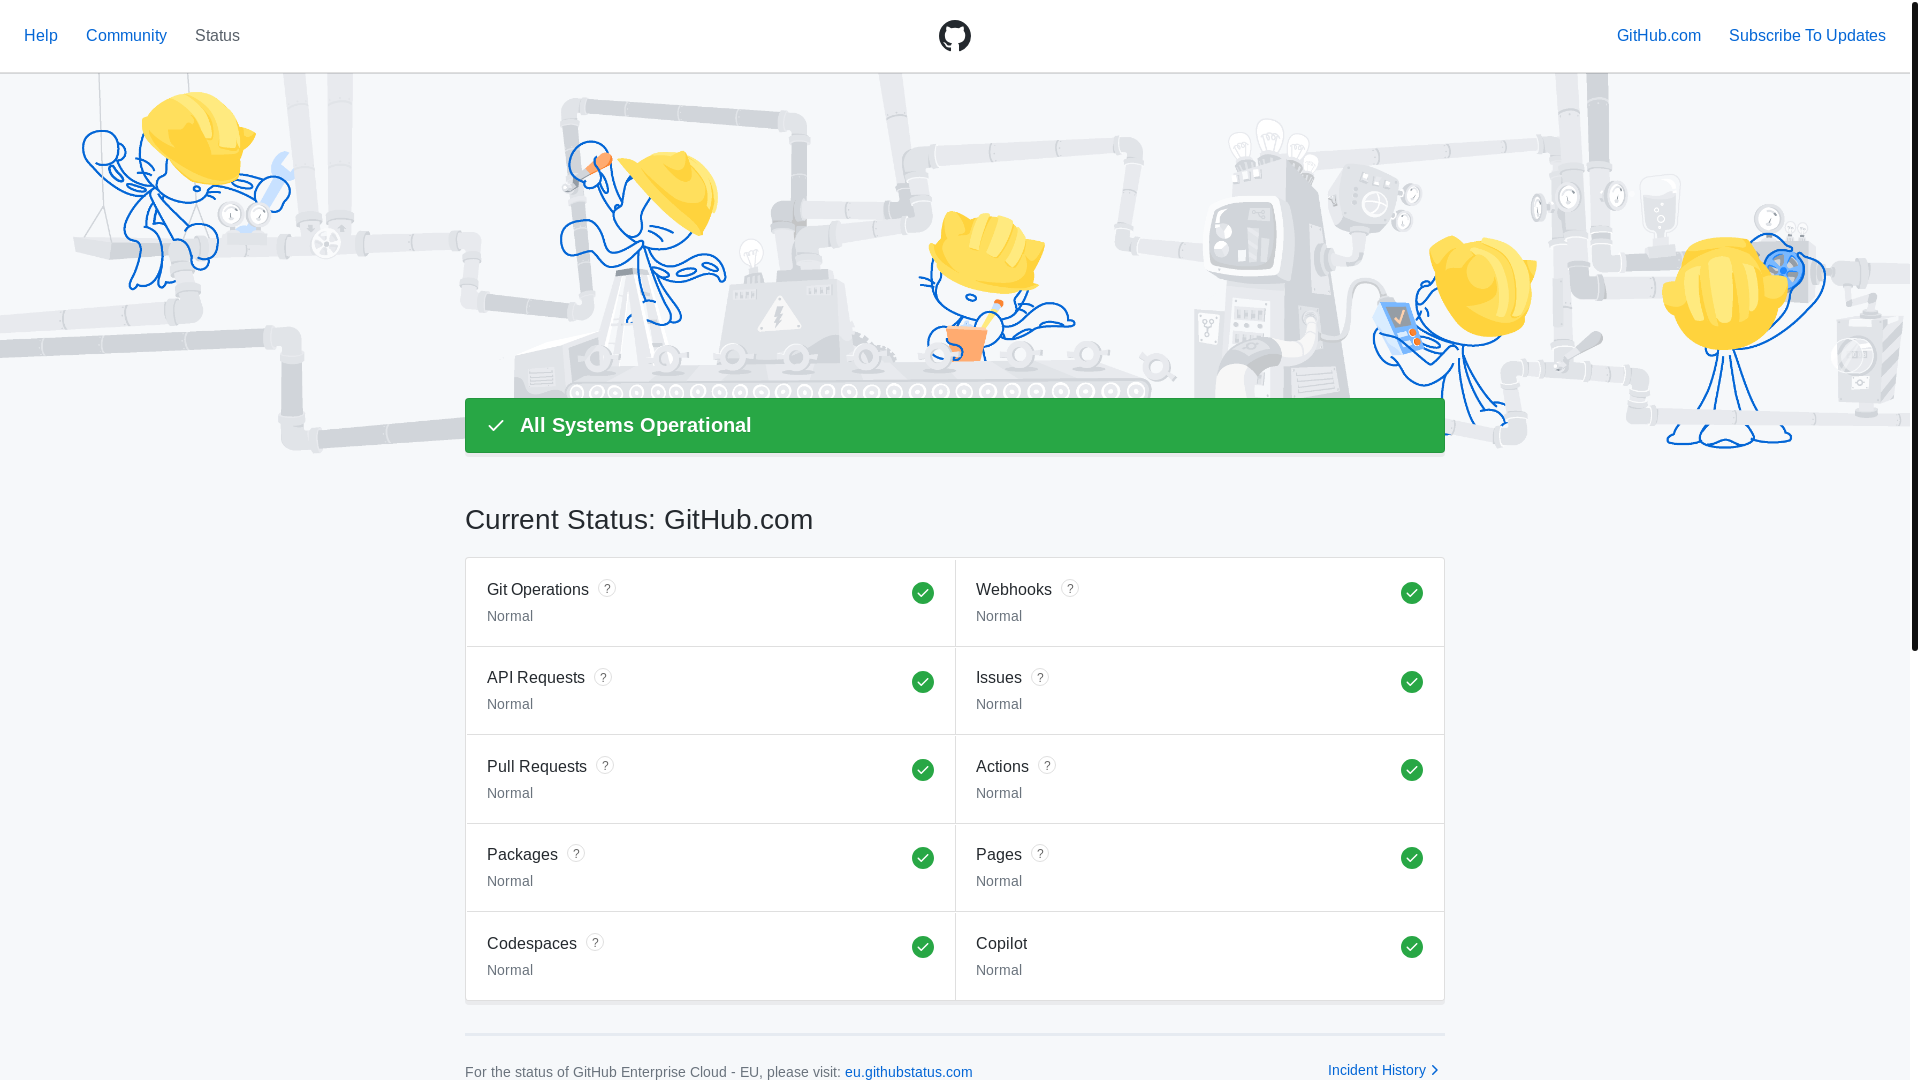Open the Actions help question mark
Viewport: 1920px width, 1080px height.
tap(1047, 765)
